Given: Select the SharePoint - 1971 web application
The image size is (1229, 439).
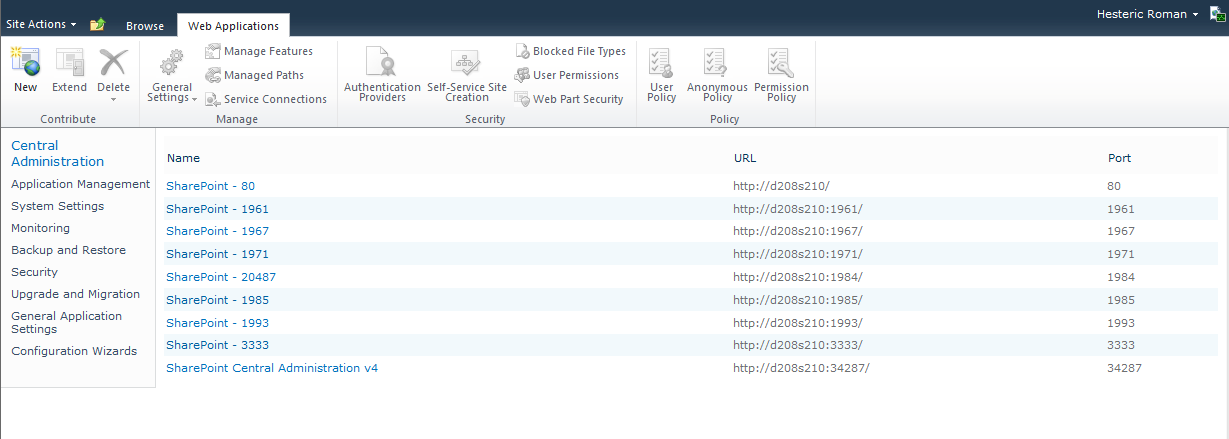Looking at the screenshot, I should (217, 254).
